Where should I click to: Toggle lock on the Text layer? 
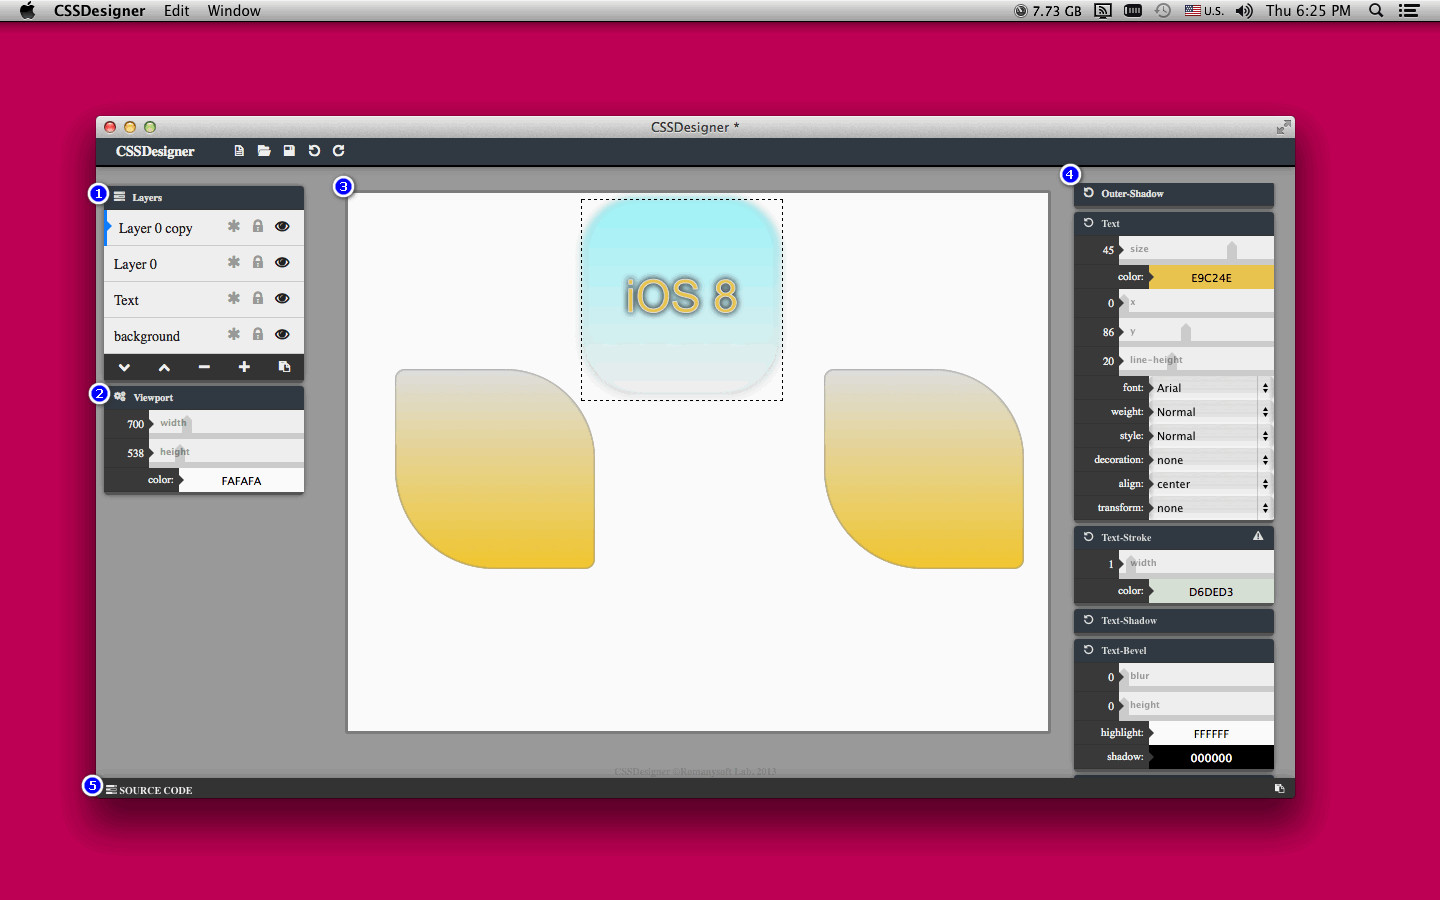point(258,298)
